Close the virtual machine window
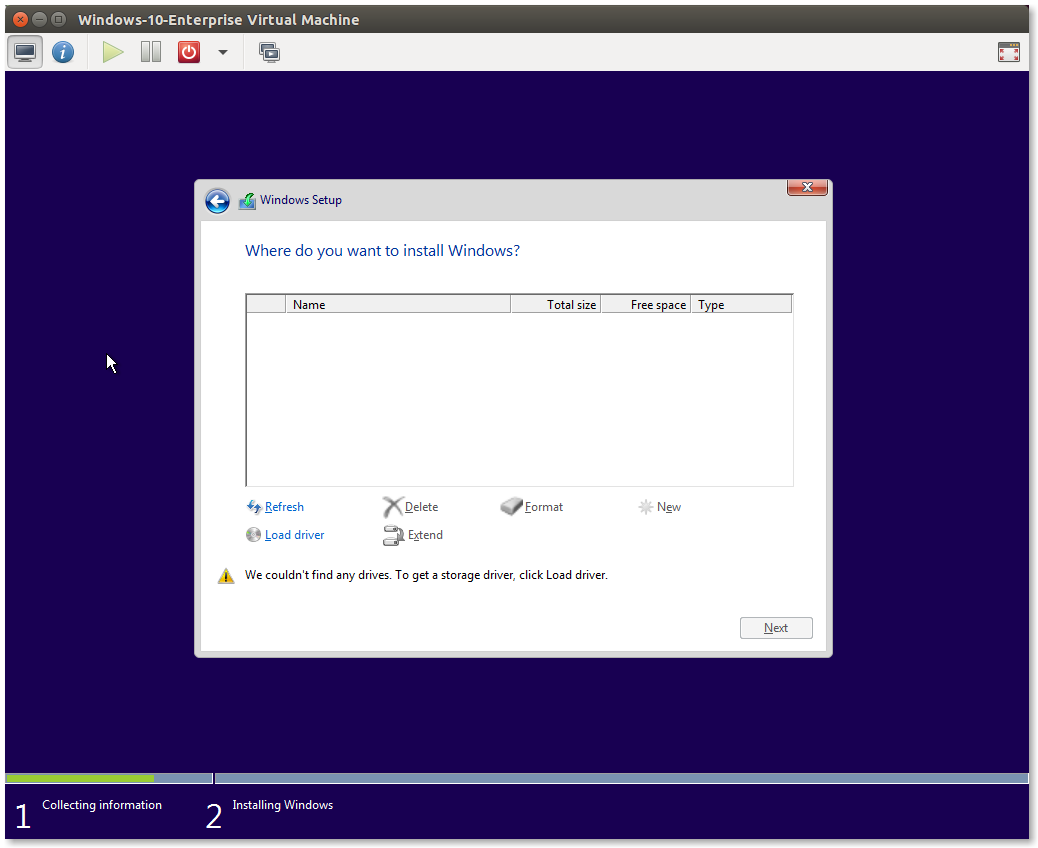The width and height of the screenshot is (1038, 848). pyautogui.click(x=21, y=19)
